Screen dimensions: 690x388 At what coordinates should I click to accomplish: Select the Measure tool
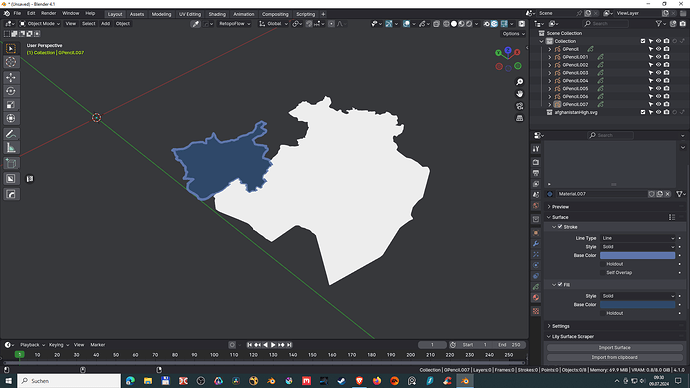pos(11,148)
